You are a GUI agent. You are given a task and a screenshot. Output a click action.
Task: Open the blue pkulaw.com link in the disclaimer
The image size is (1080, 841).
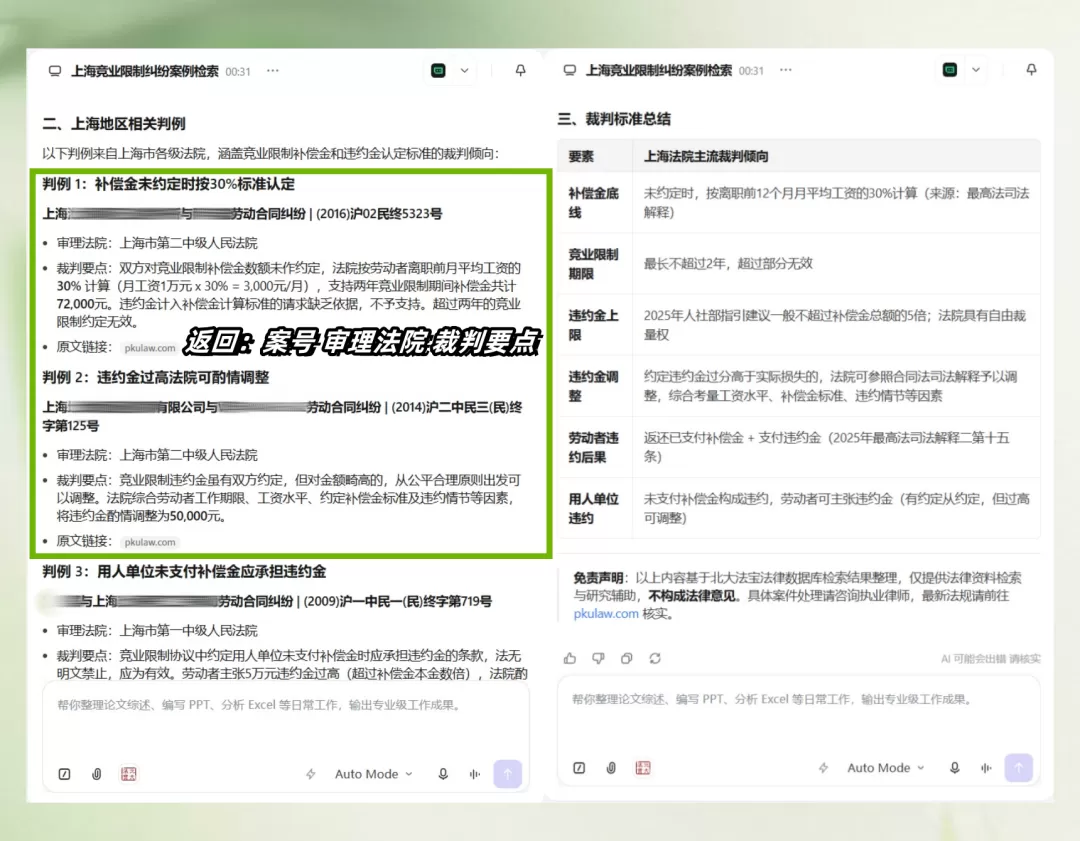click(x=605, y=613)
